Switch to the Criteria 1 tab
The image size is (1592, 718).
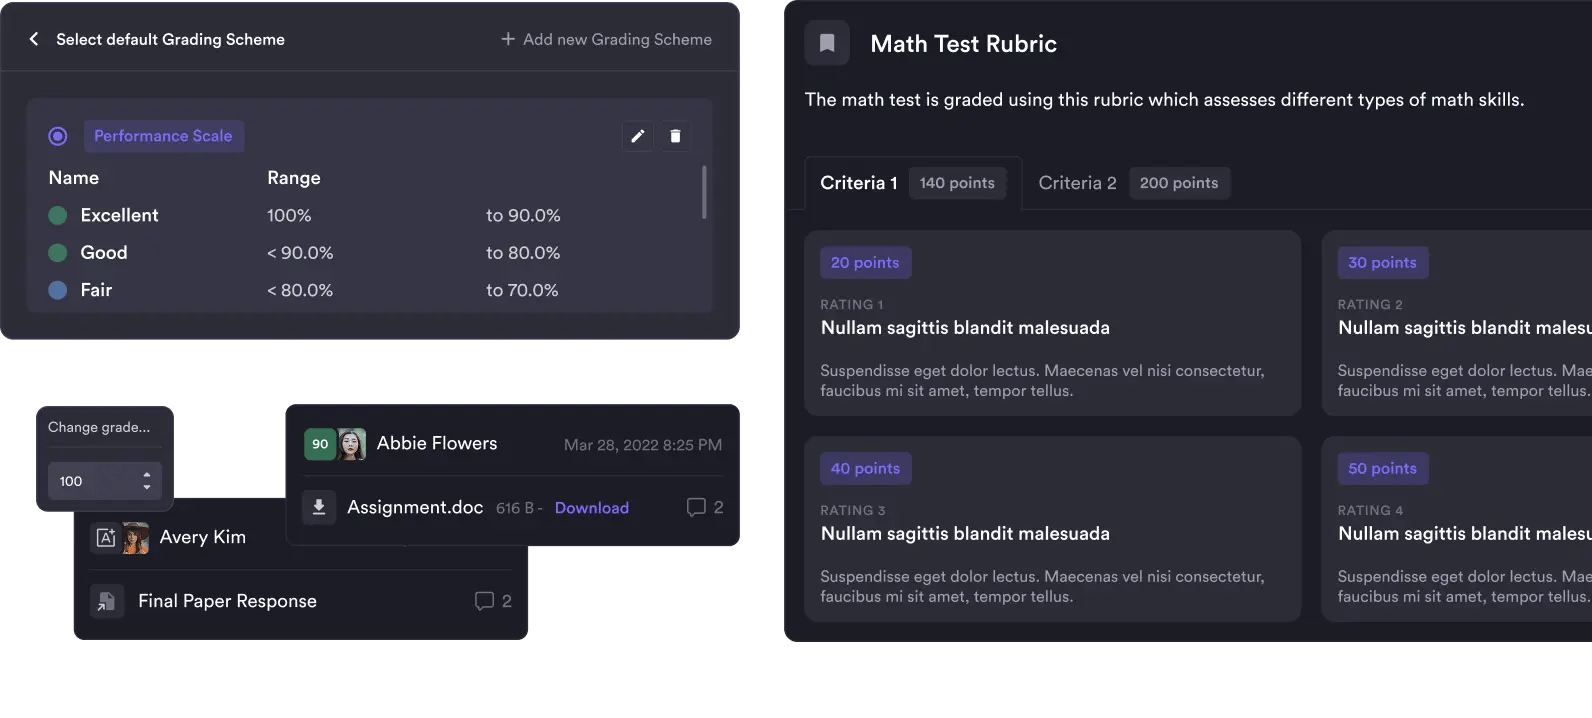pos(859,183)
